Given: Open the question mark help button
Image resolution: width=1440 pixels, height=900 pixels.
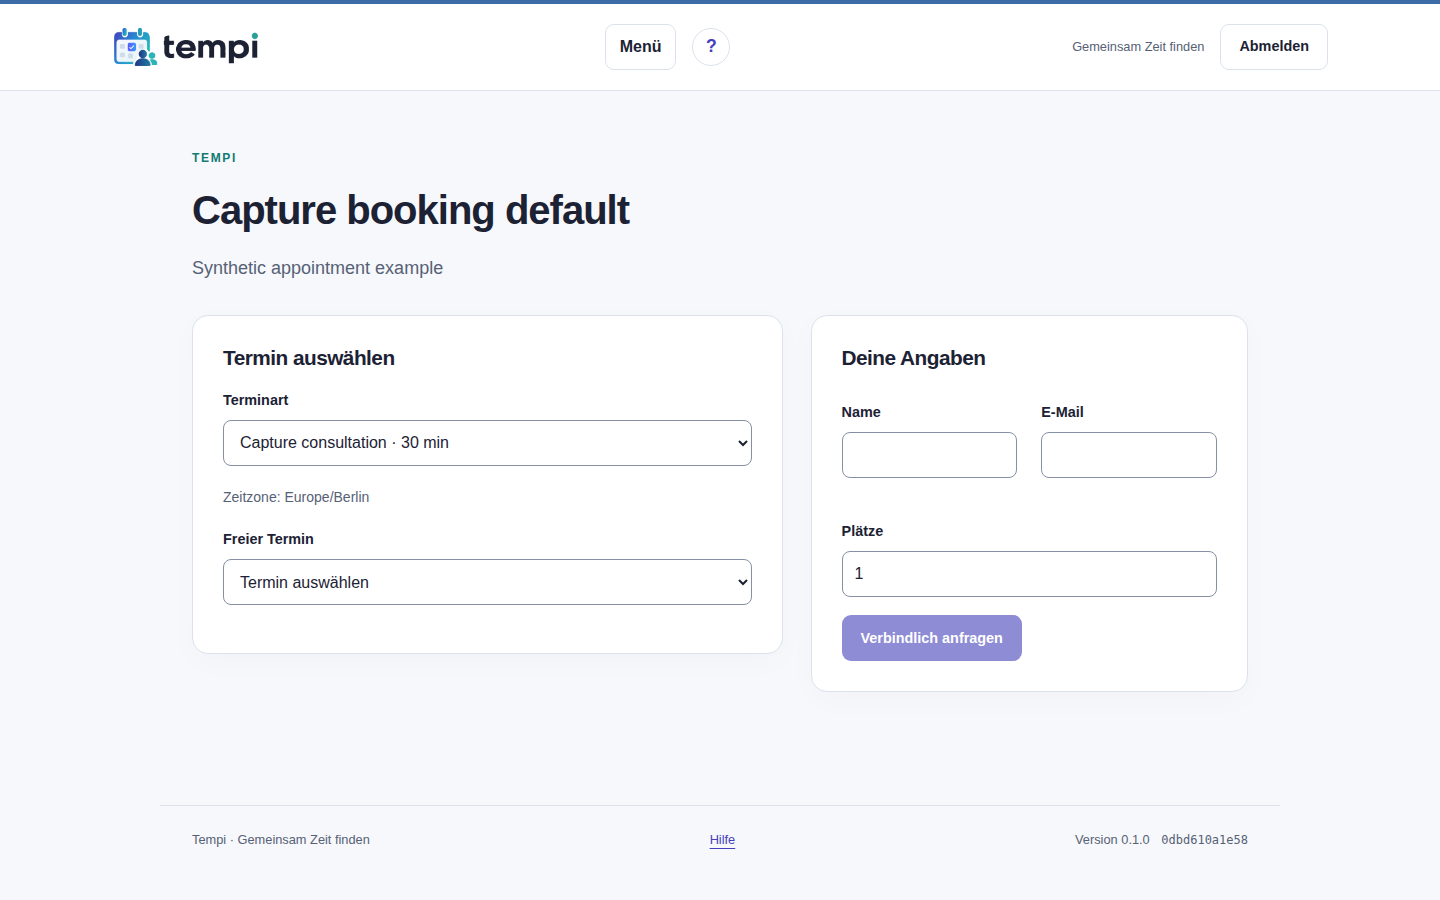Looking at the screenshot, I should 711,47.
